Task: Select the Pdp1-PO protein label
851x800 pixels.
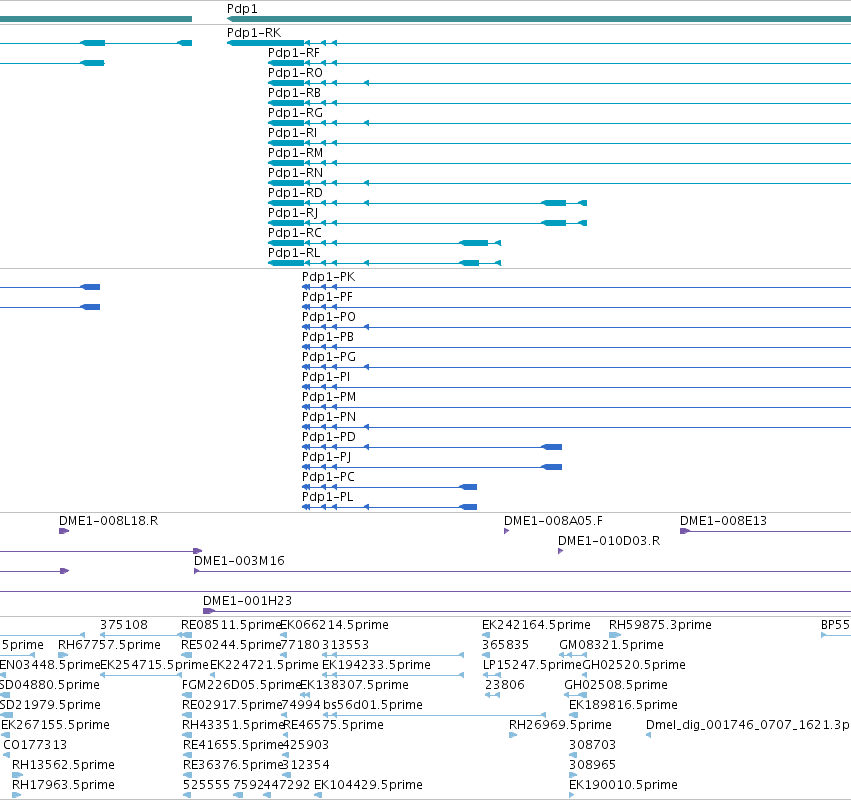Action: [329, 317]
